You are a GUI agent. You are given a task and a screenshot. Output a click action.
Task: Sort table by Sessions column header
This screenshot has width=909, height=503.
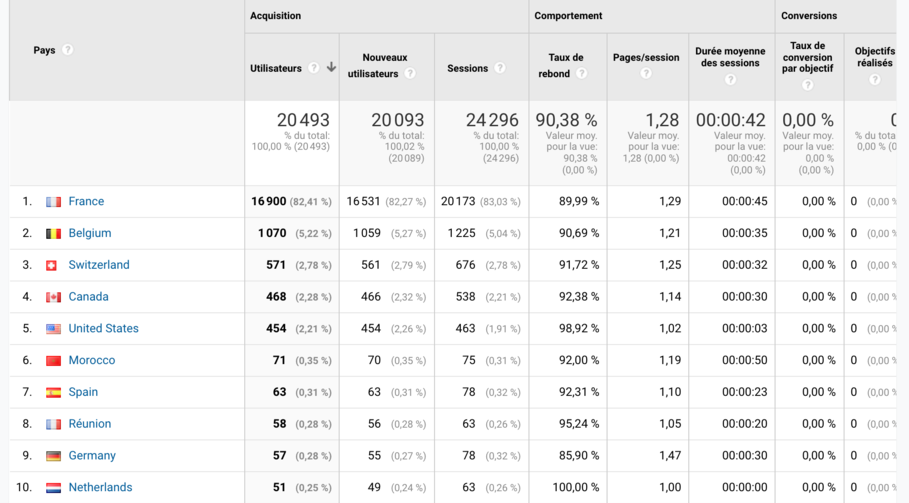[x=467, y=68]
